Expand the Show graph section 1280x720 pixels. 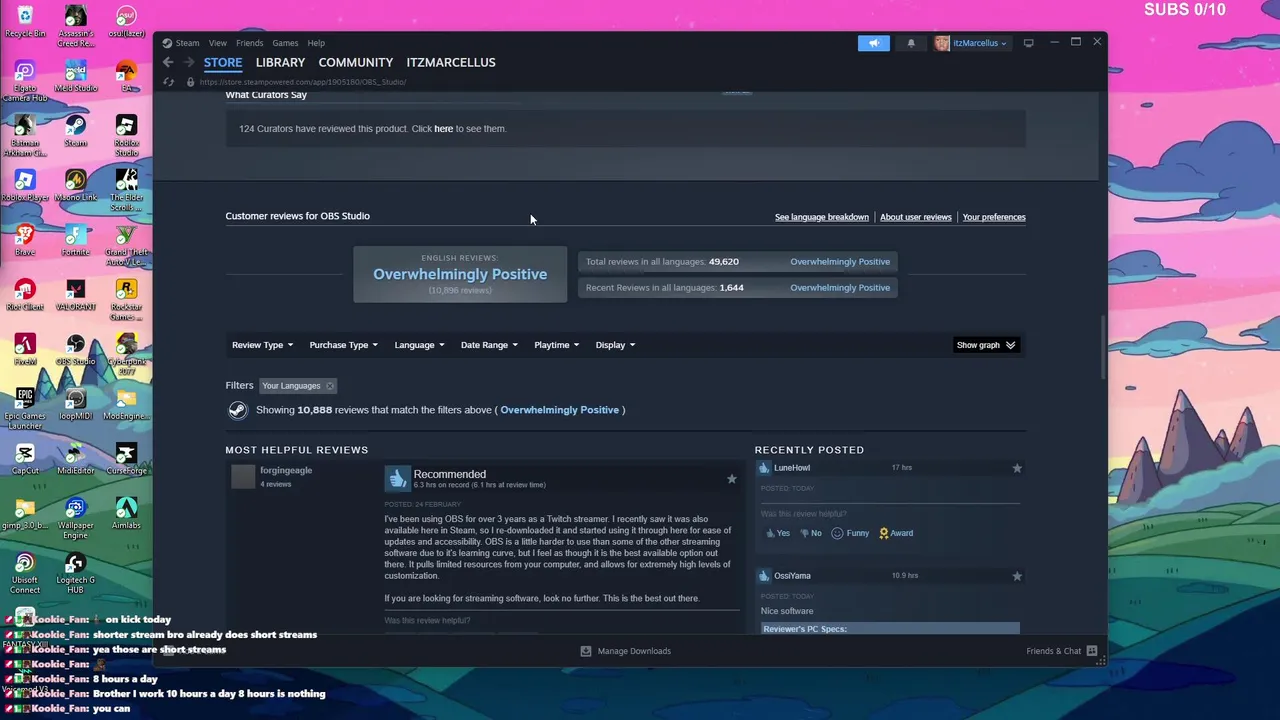pos(986,345)
